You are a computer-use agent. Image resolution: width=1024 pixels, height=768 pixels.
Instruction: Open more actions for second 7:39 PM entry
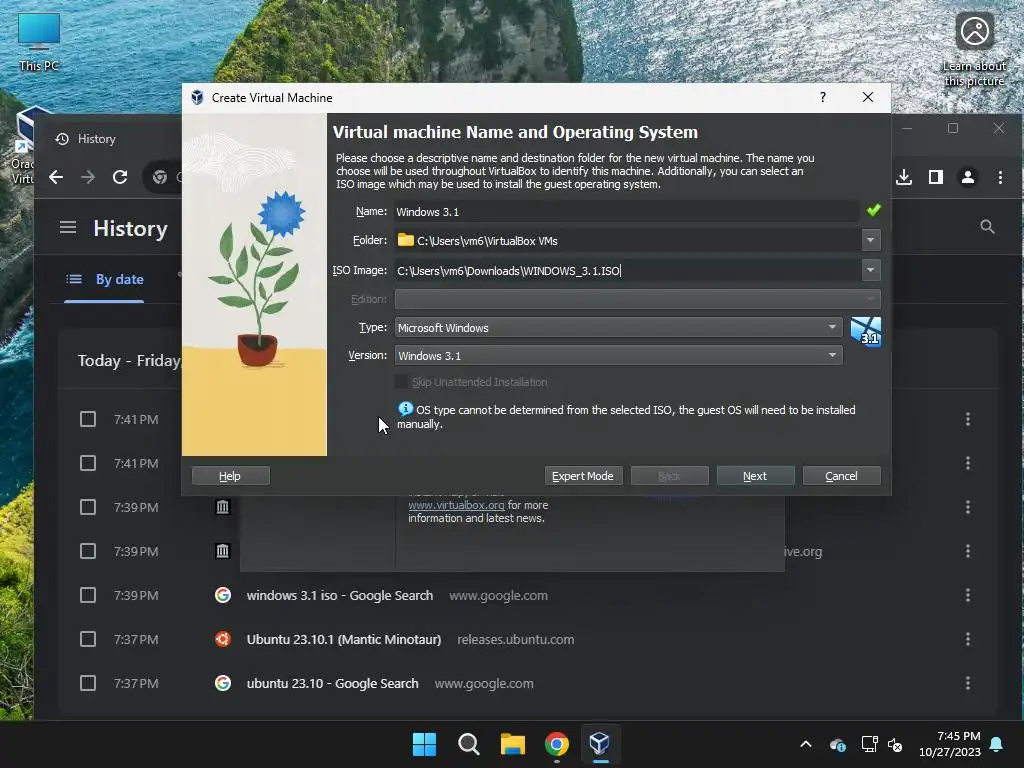(x=968, y=551)
